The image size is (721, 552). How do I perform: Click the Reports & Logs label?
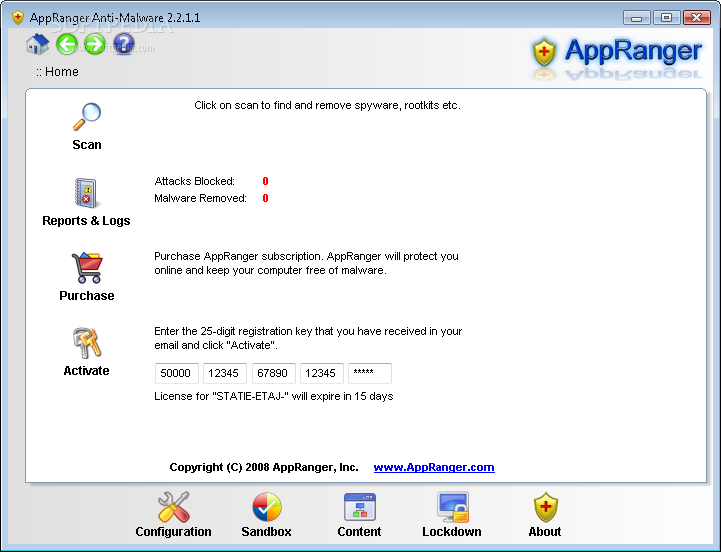pos(86,221)
